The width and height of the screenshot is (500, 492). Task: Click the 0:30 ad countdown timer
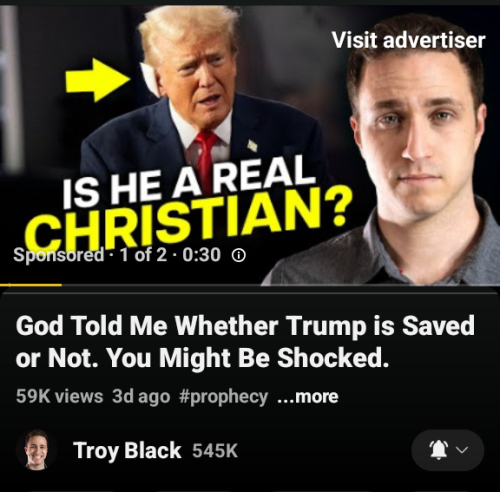point(201,255)
